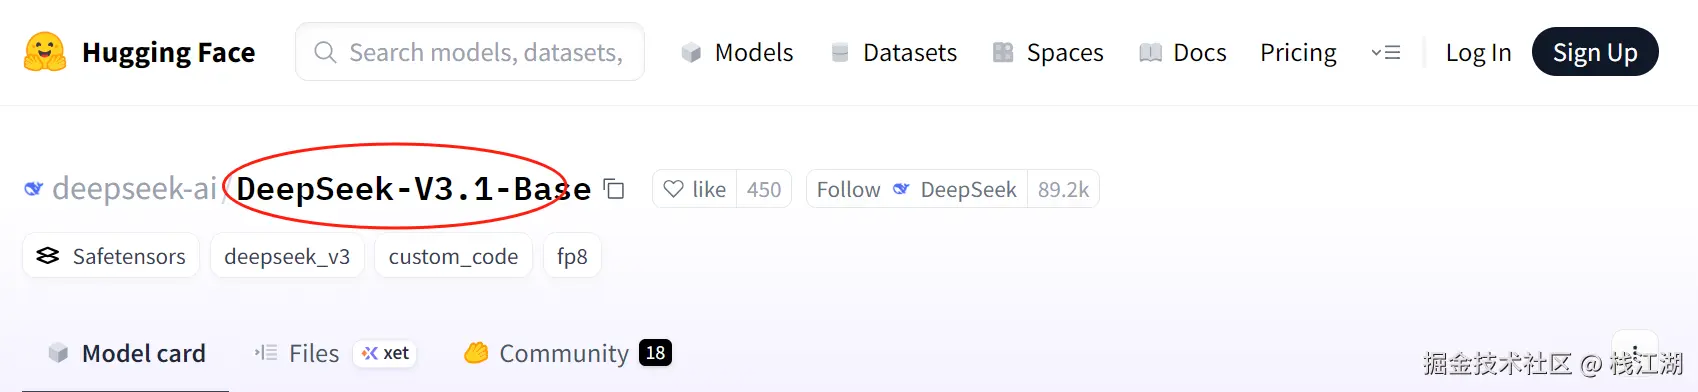Click the xet badge next to Files
Image resolution: width=1698 pixels, height=392 pixels.
[385, 353]
